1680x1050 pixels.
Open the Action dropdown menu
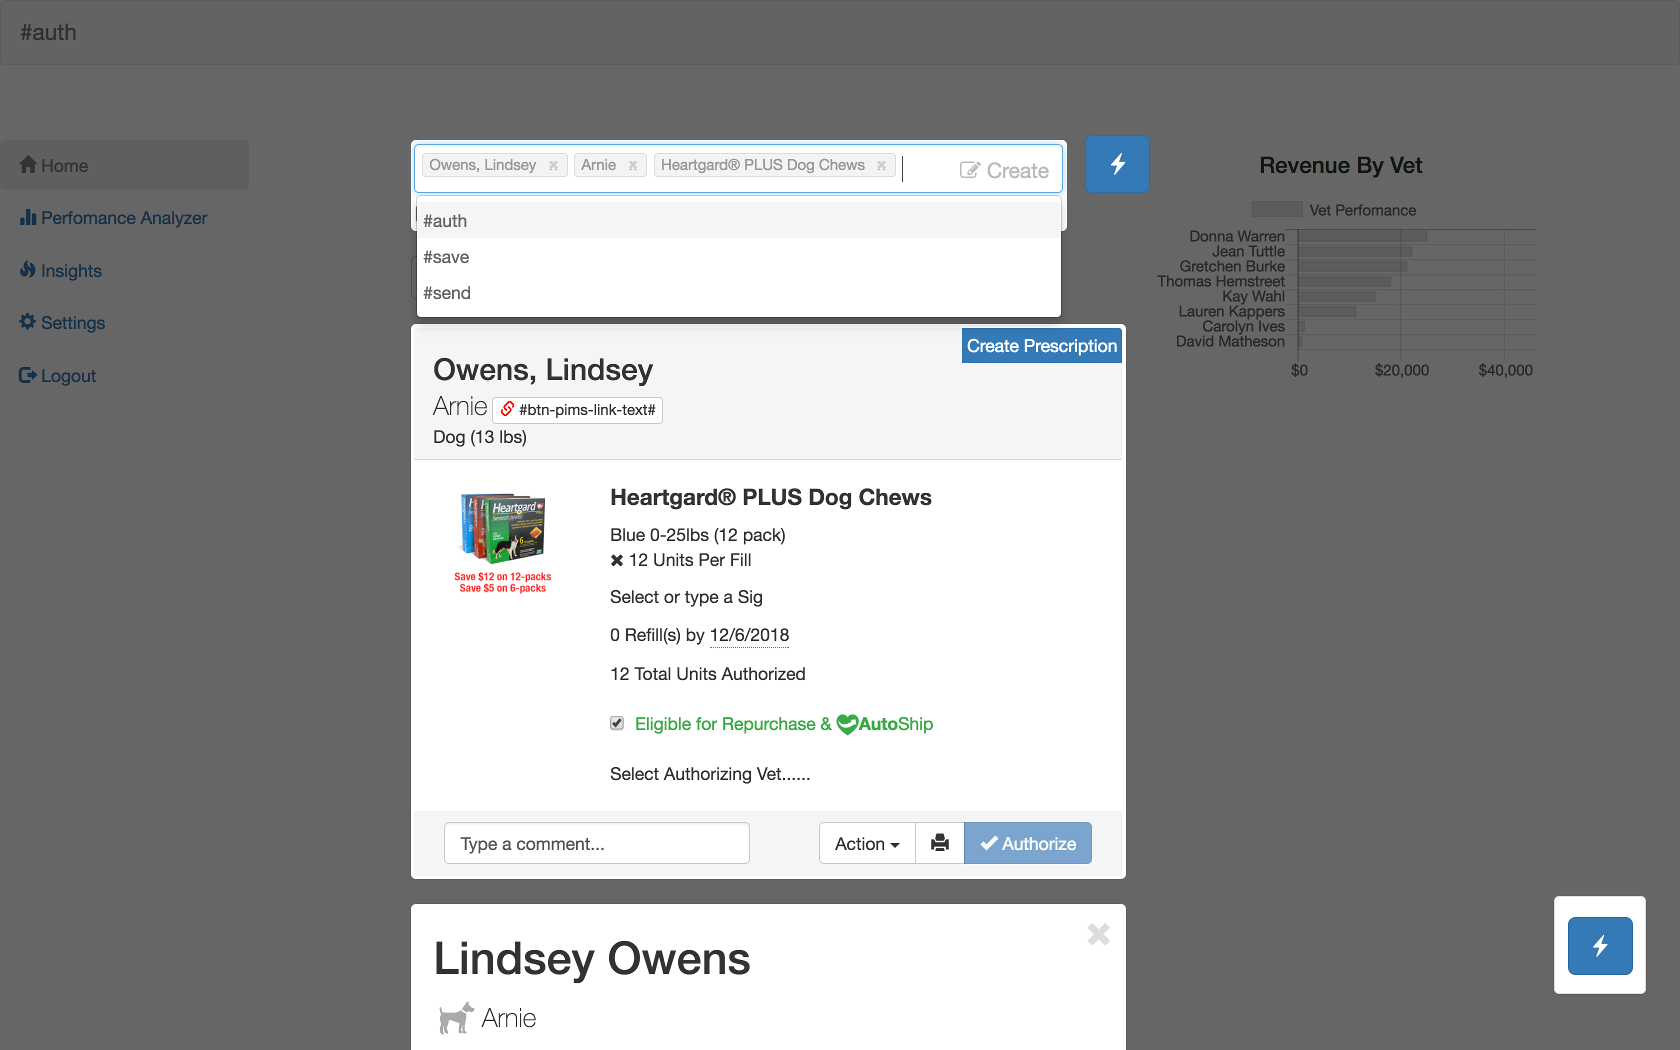[867, 843]
